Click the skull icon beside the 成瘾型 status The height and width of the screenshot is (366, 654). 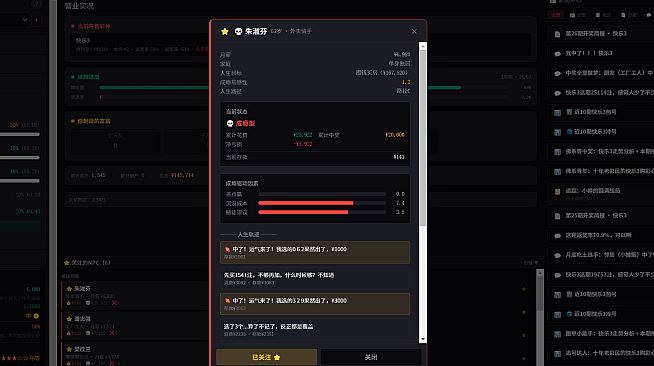[230, 123]
